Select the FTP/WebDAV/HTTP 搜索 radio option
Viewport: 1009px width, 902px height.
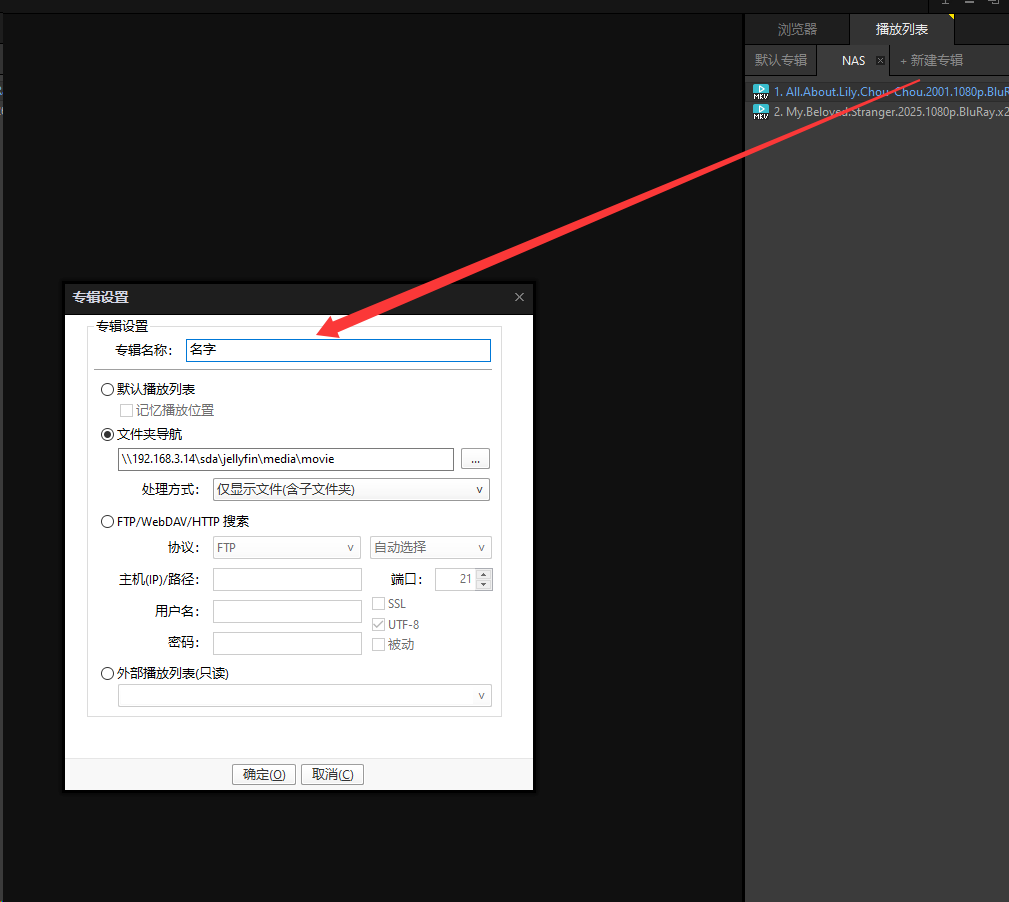(107, 521)
